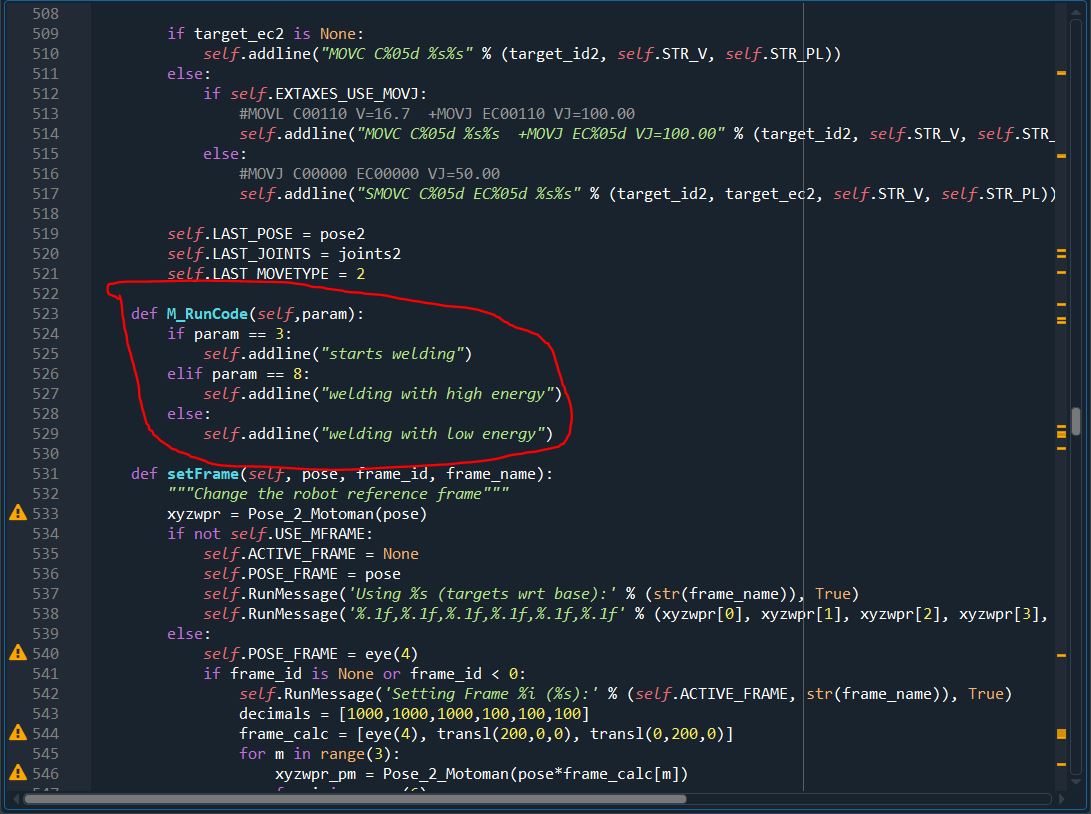This screenshot has width=1091, height=814.
Task: Click the M_RunCode function name
Action: click(207, 313)
